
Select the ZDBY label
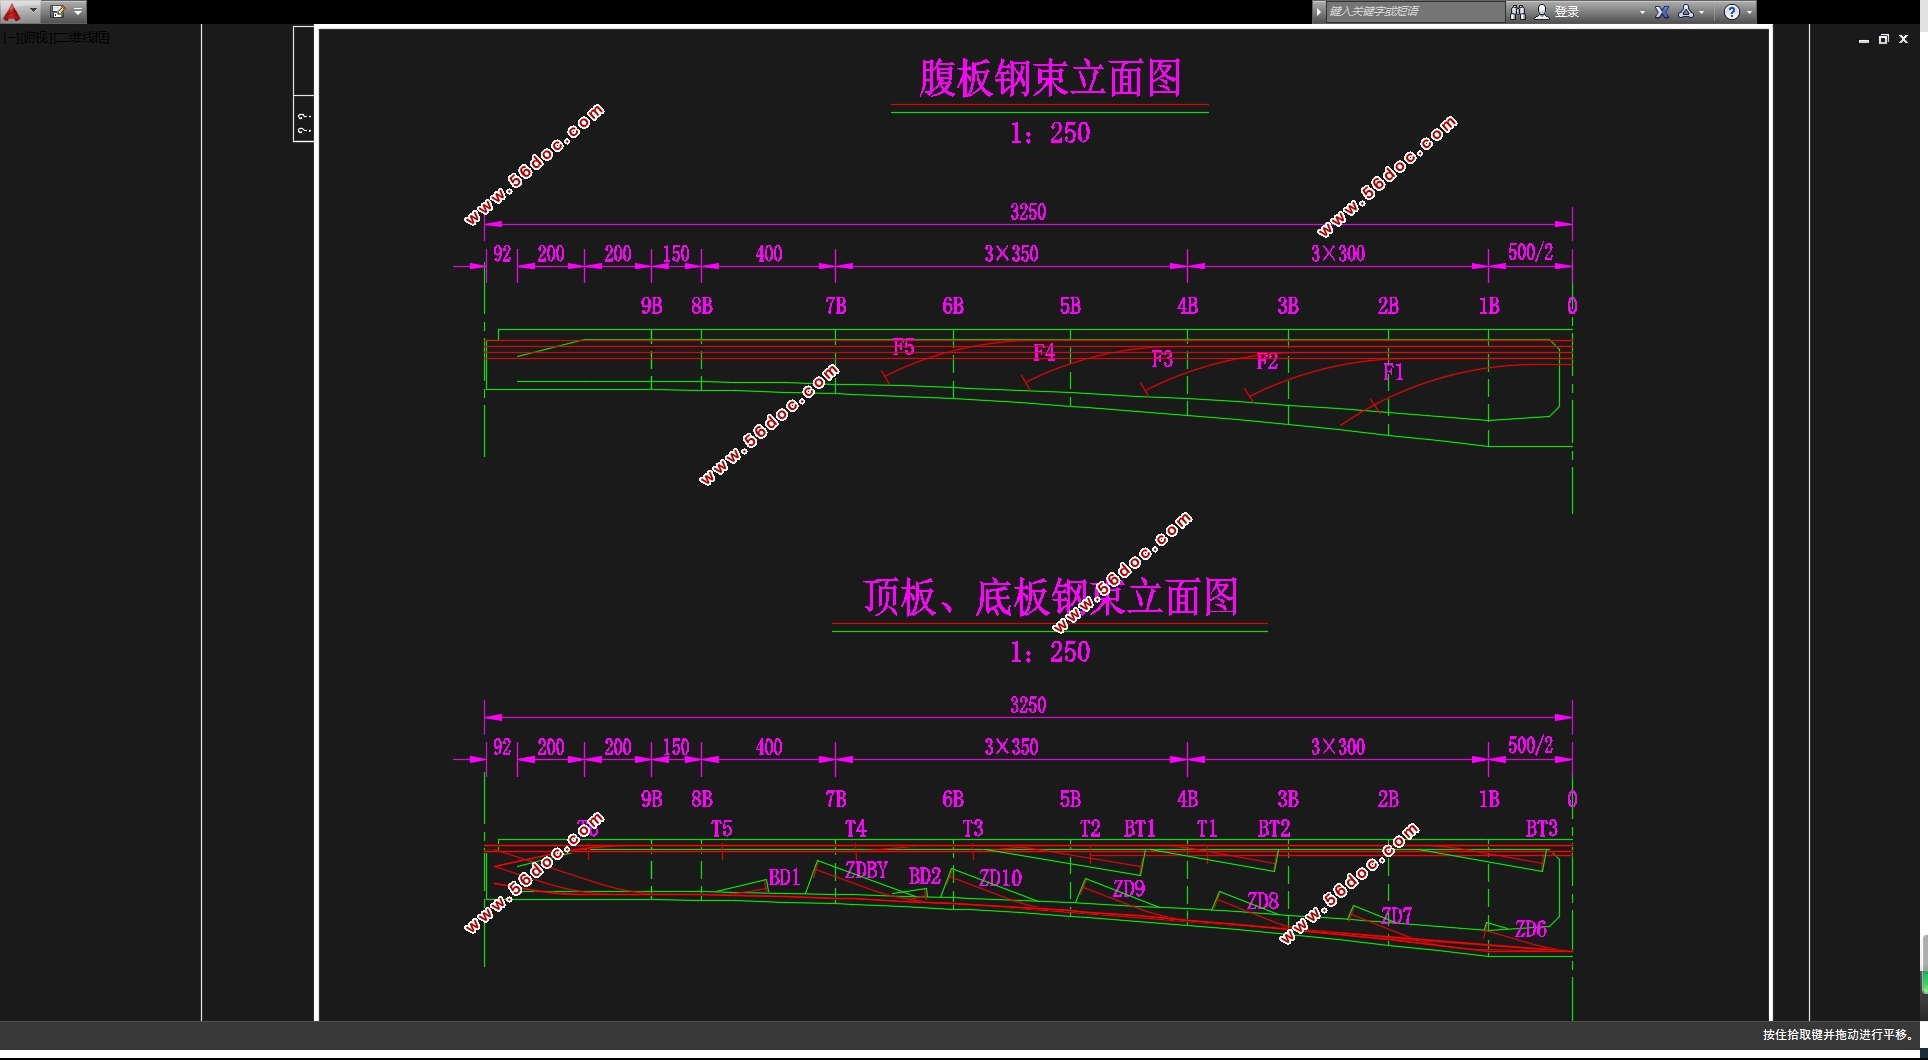pyautogui.click(x=866, y=870)
